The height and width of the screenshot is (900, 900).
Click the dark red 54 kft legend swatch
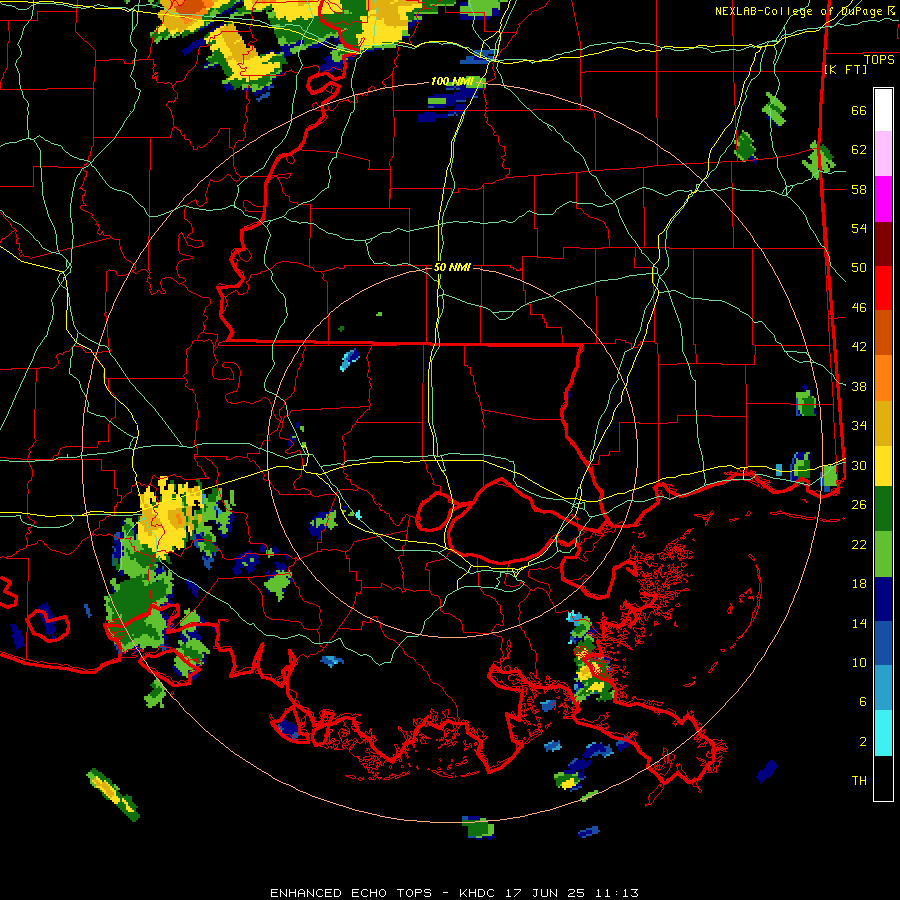point(883,243)
